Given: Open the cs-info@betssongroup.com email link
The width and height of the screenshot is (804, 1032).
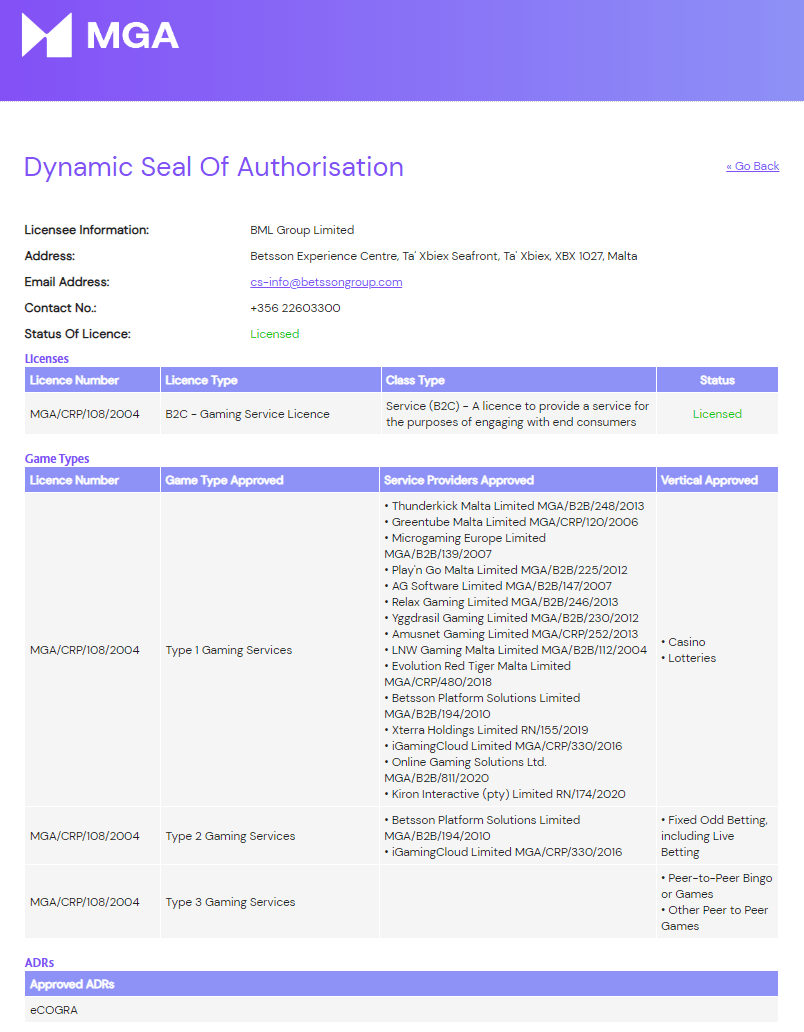Looking at the screenshot, I should (x=326, y=282).
